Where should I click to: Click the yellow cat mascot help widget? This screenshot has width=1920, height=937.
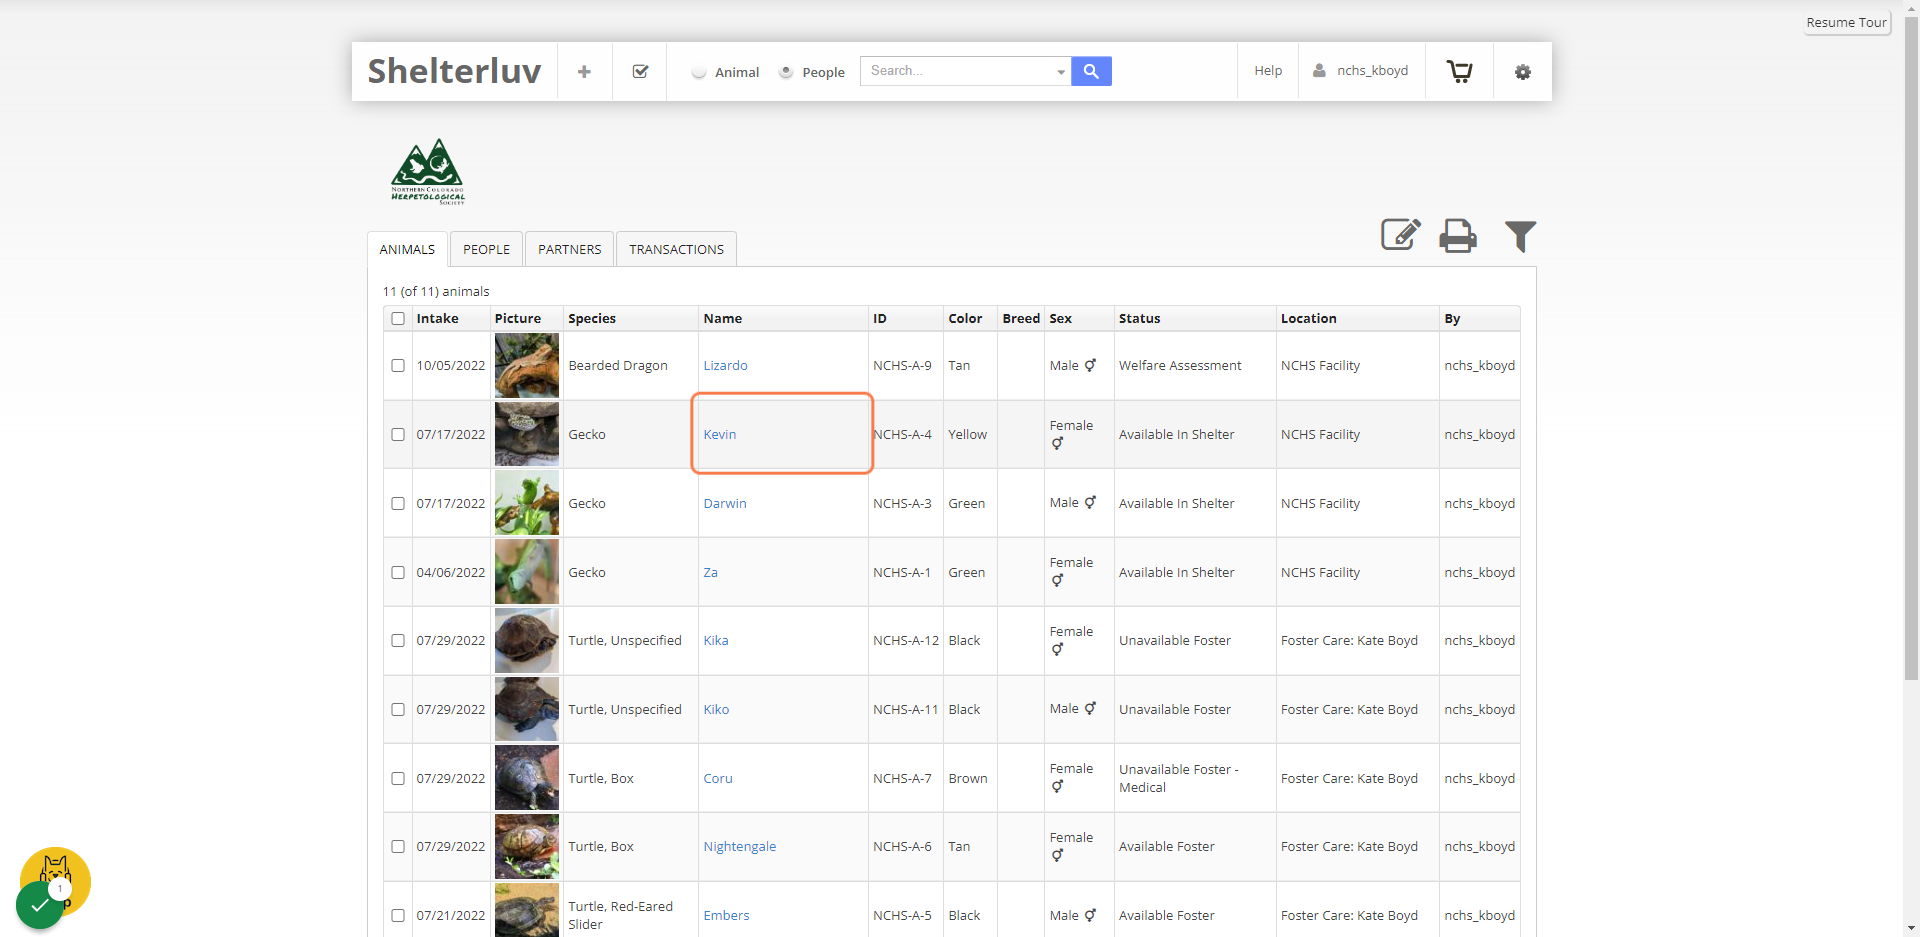click(x=56, y=874)
